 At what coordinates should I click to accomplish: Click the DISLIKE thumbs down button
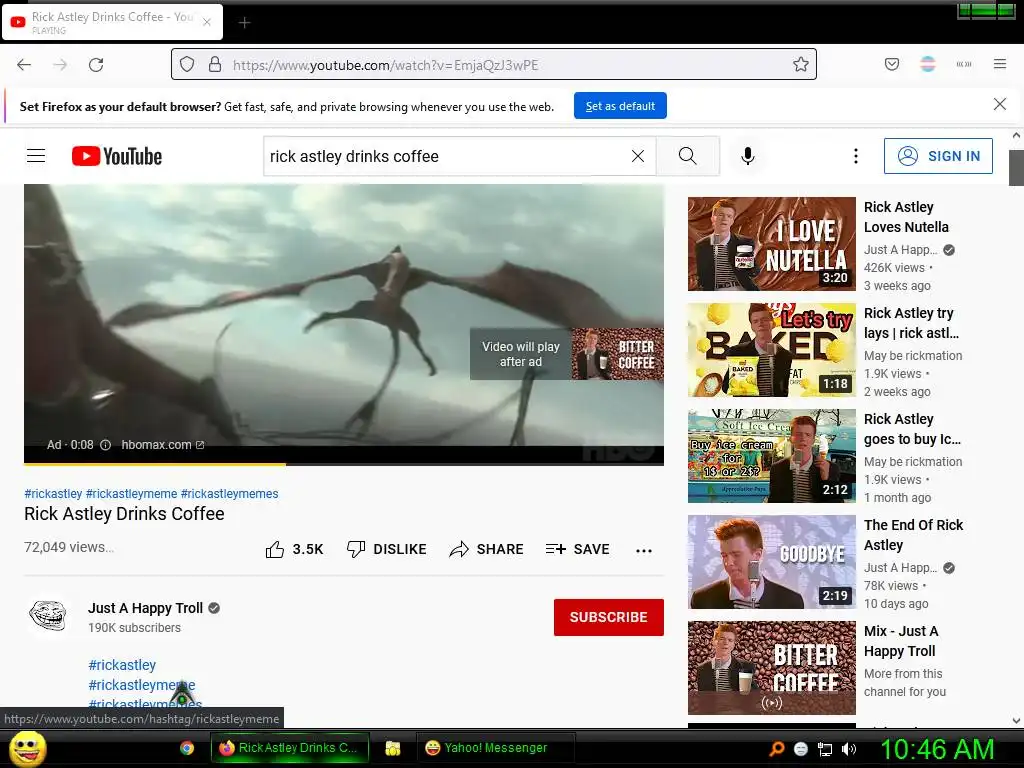387,549
